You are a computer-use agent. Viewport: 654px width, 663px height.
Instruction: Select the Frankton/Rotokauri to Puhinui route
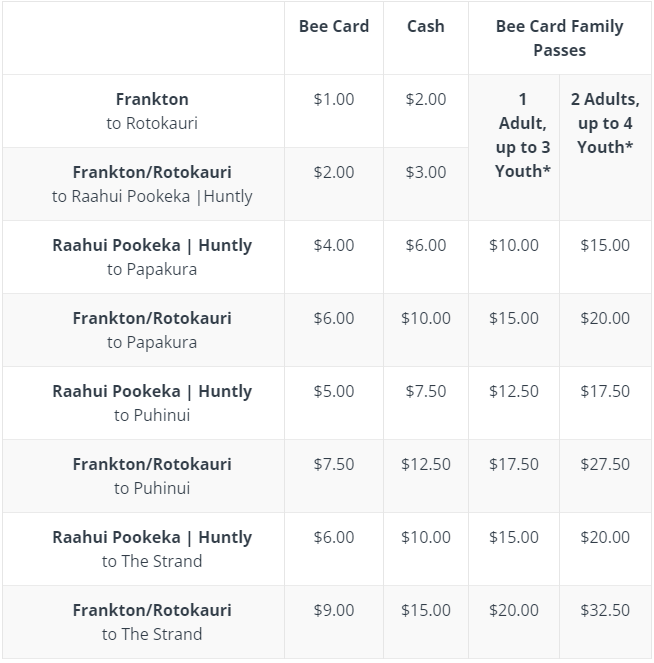coord(152,476)
